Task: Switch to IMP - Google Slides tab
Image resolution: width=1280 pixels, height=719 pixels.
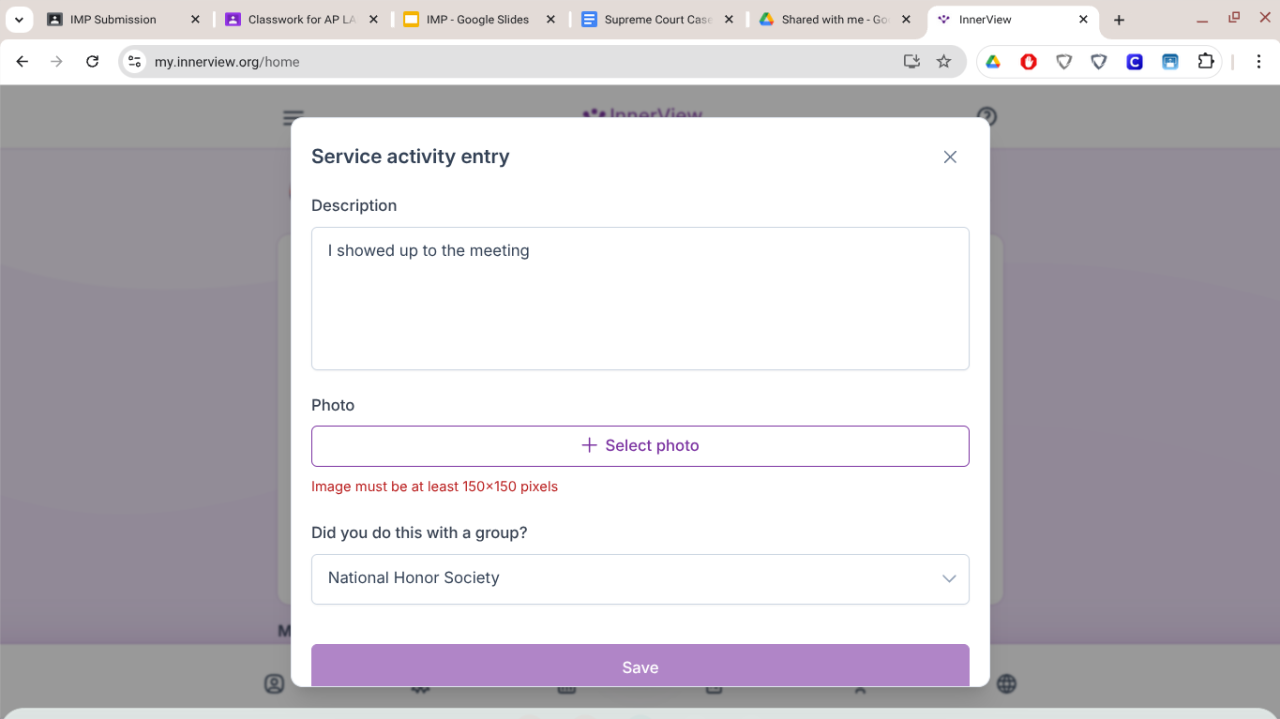Action: (477, 20)
